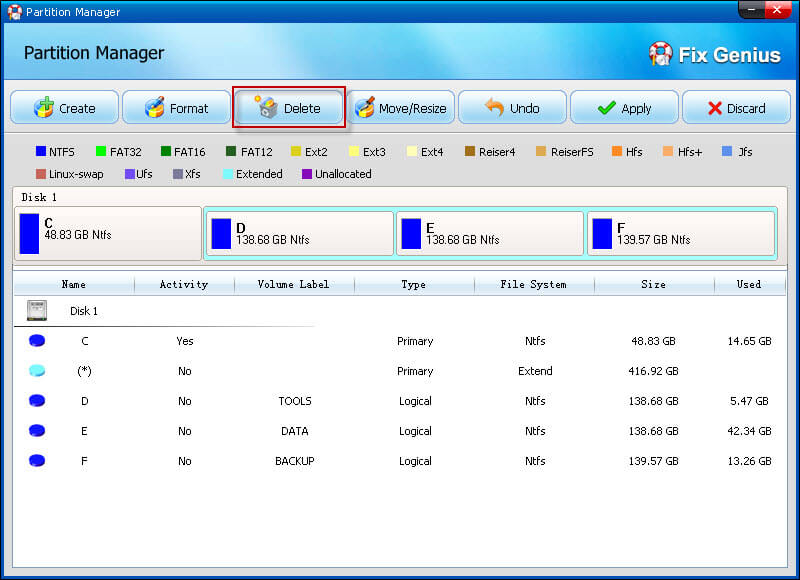Click the Name column header
Screen dimensions: 800x580
point(74,285)
